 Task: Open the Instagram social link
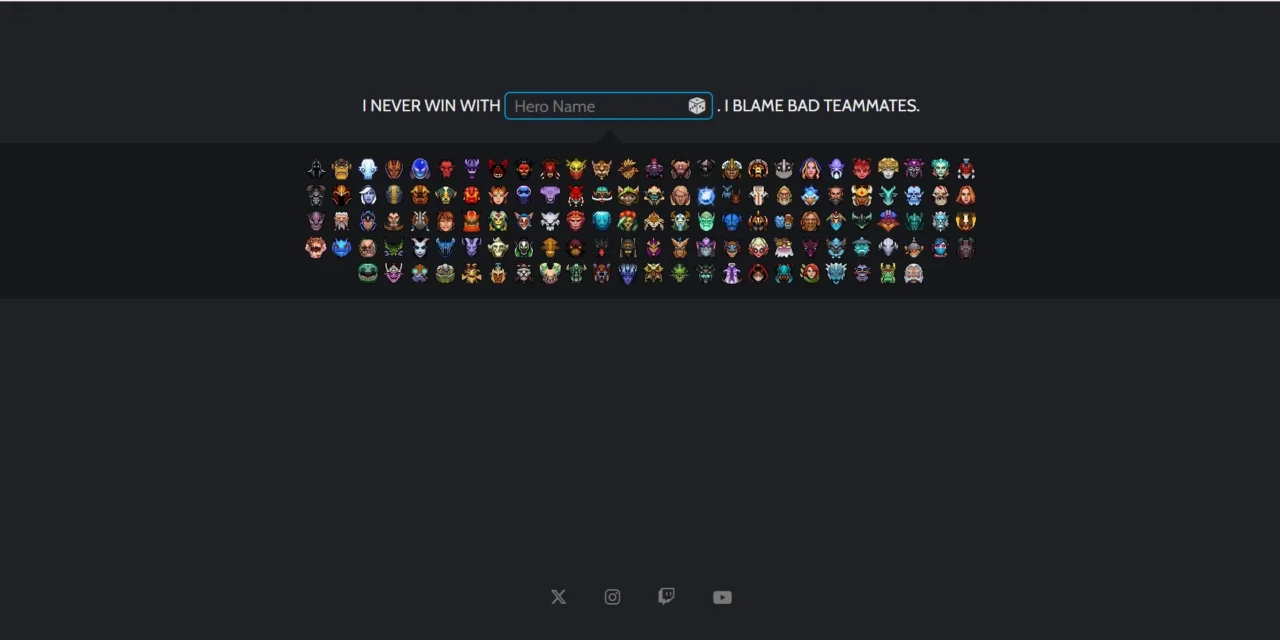coord(612,597)
